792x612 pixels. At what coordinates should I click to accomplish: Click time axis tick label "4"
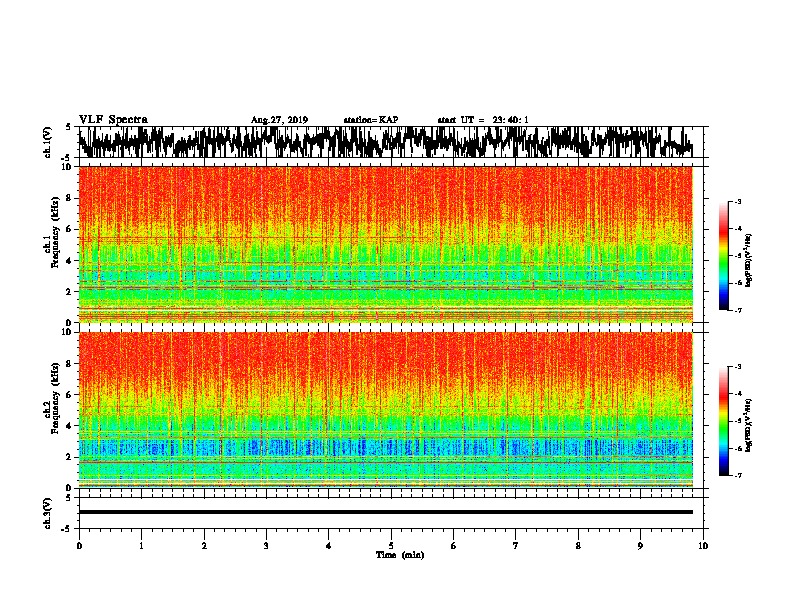(x=329, y=546)
